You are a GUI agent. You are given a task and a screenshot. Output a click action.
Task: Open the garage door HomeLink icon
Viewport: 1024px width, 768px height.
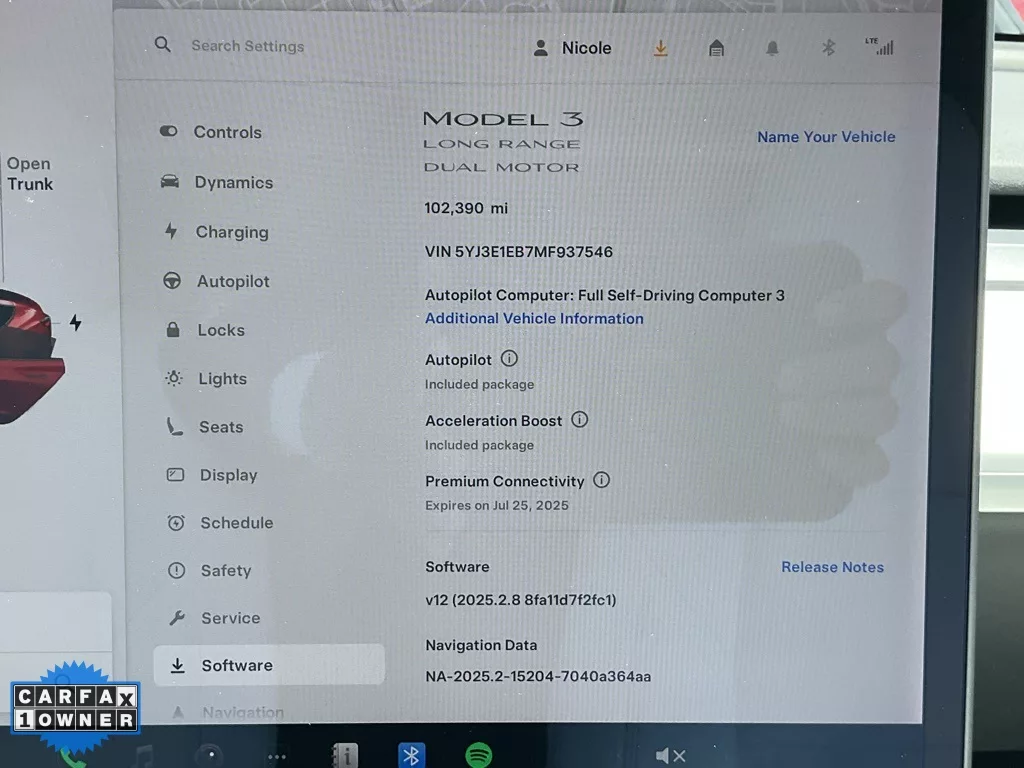click(716, 48)
